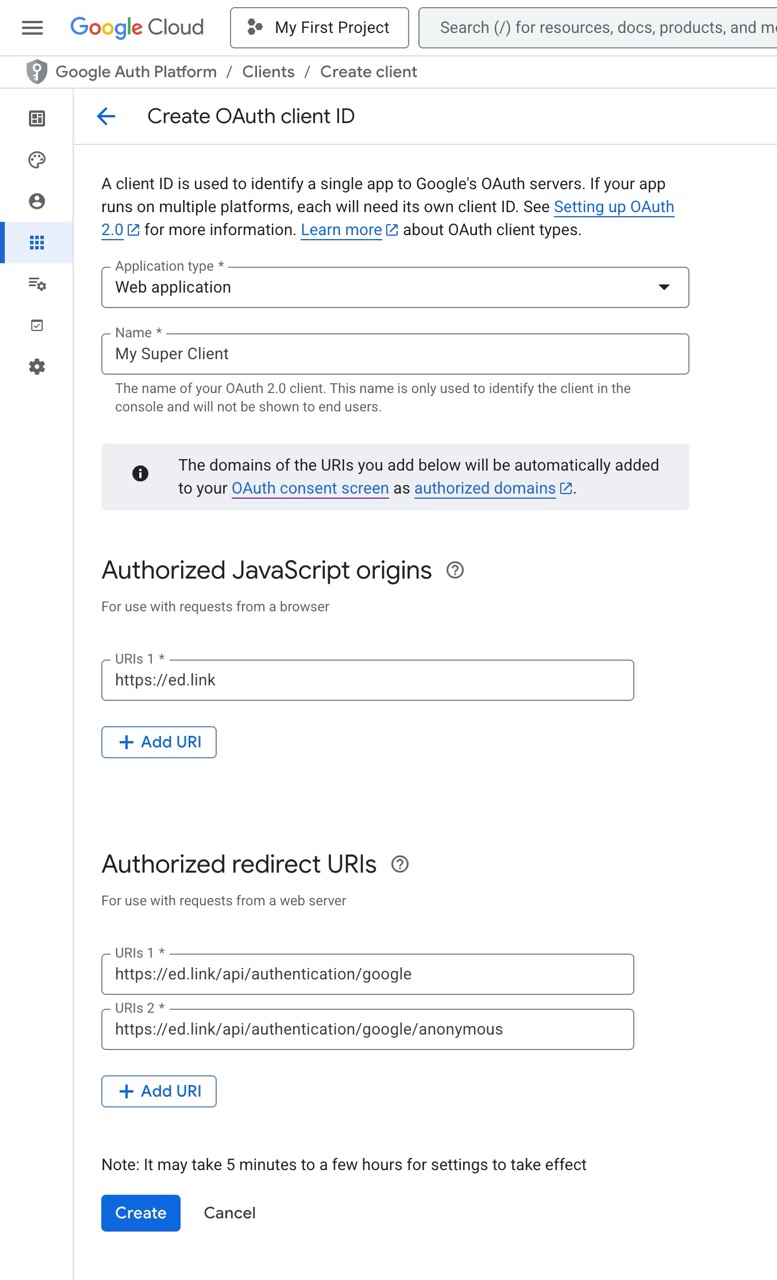The height and width of the screenshot is (1280, 777).
Task: Click the blue Create button
Action: [x=140, y=1213]
